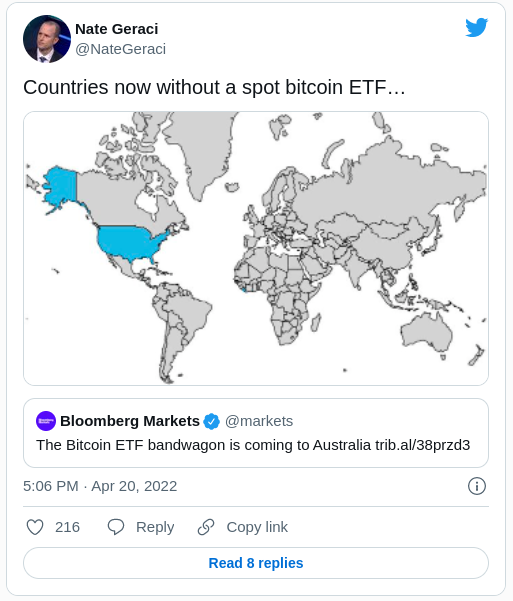Click the copy link chain icon
Screen dimensions: 513x601
206,527
